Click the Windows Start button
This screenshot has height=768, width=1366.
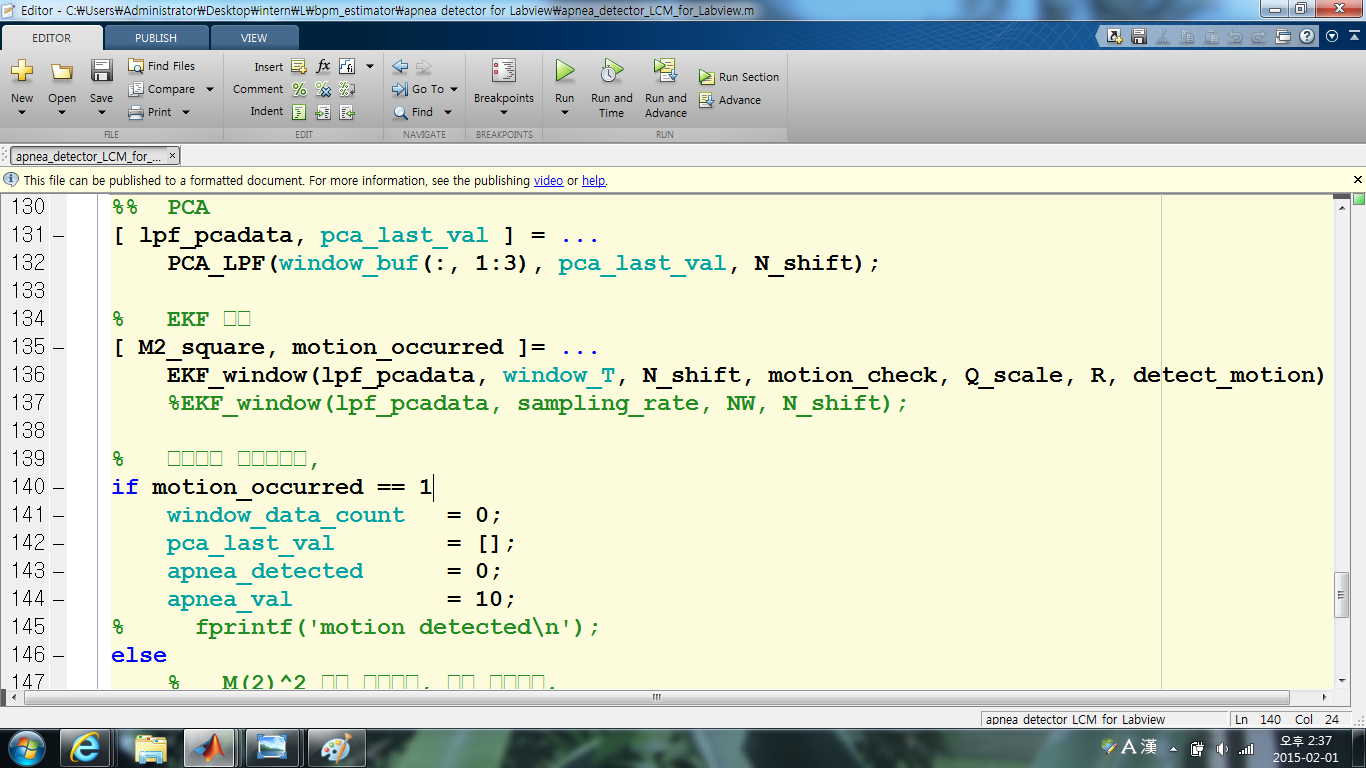click(x=26, y=747)
